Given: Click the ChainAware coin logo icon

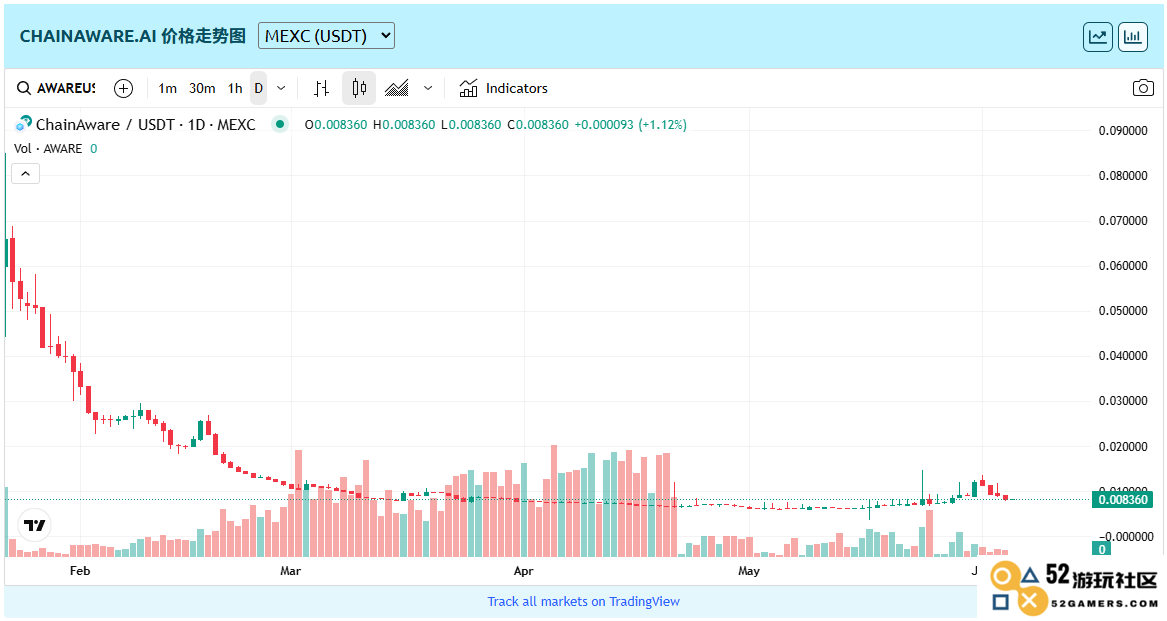Looking at the screenshot, I should pos(24,124).
